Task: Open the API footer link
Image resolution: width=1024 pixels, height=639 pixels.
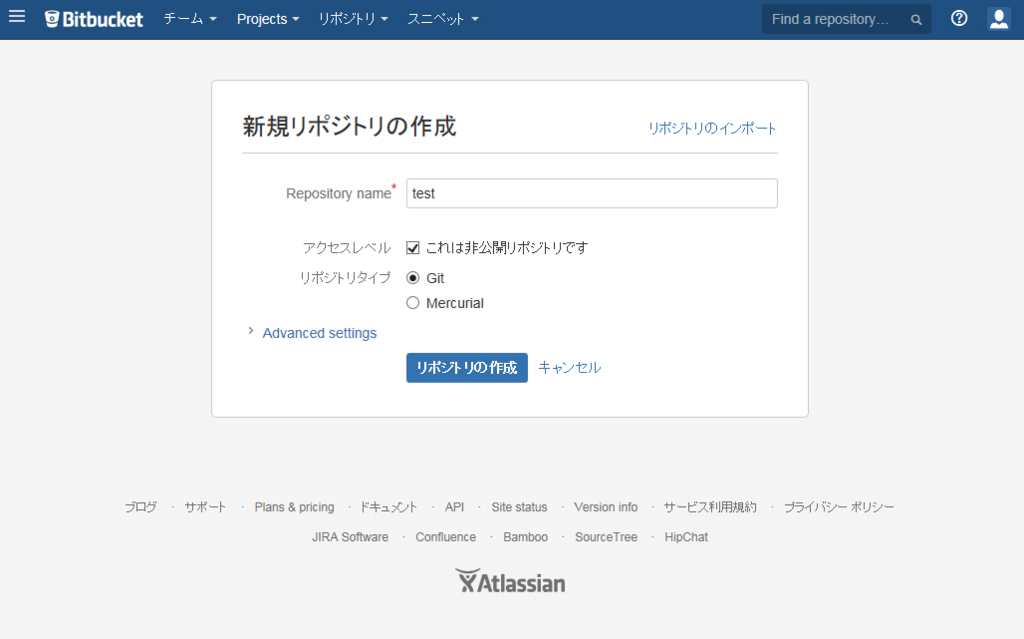Action: [455, 507]
